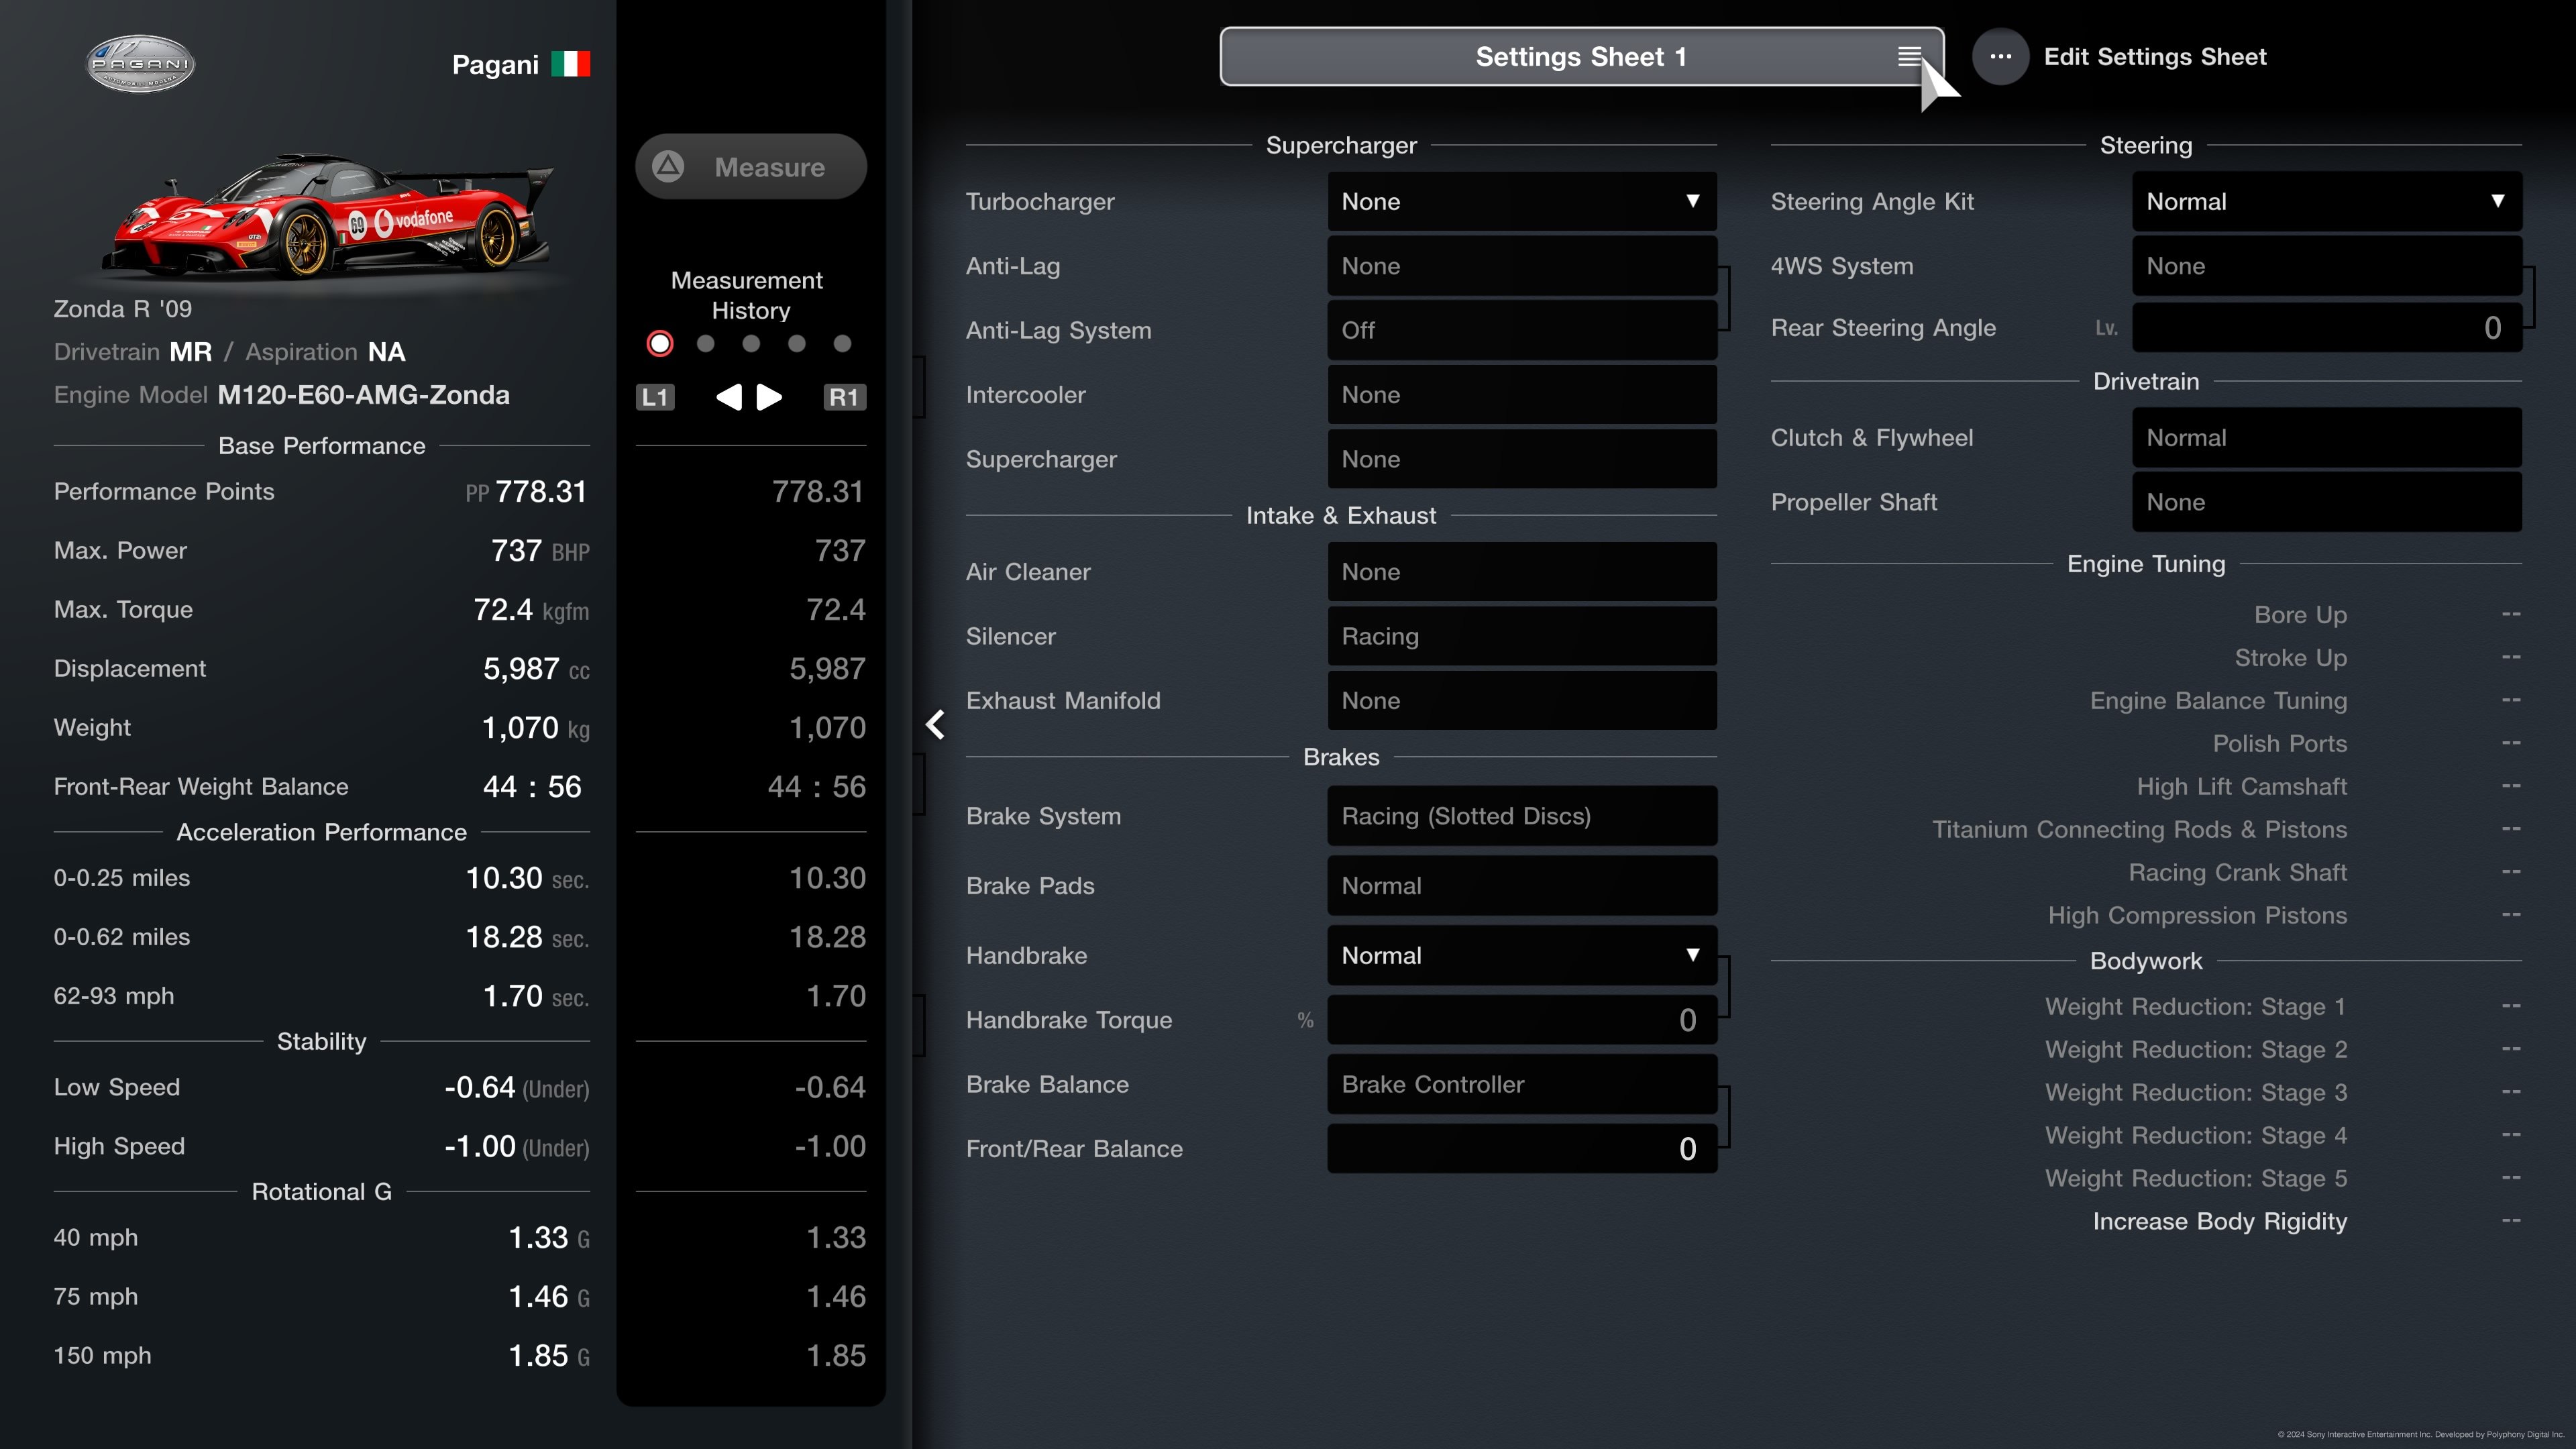This screenshot has width=2576, height=1449.
Task: Adjust the Handbrake Torque value field
Action: pos(1522,1020)
